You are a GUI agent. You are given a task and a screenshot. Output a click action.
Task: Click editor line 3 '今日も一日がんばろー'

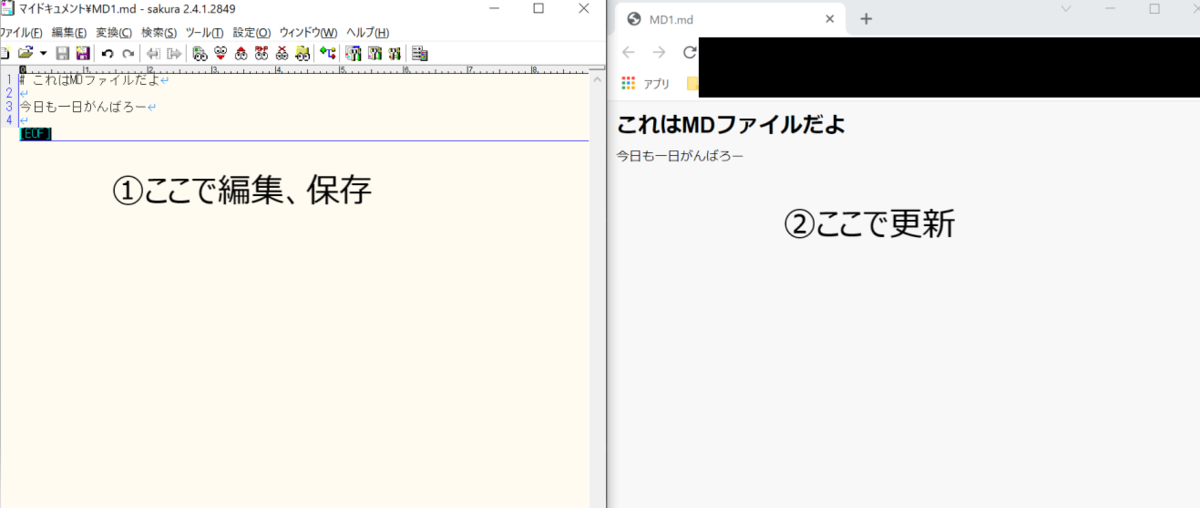pyautogui.click(x=83, y=106)
